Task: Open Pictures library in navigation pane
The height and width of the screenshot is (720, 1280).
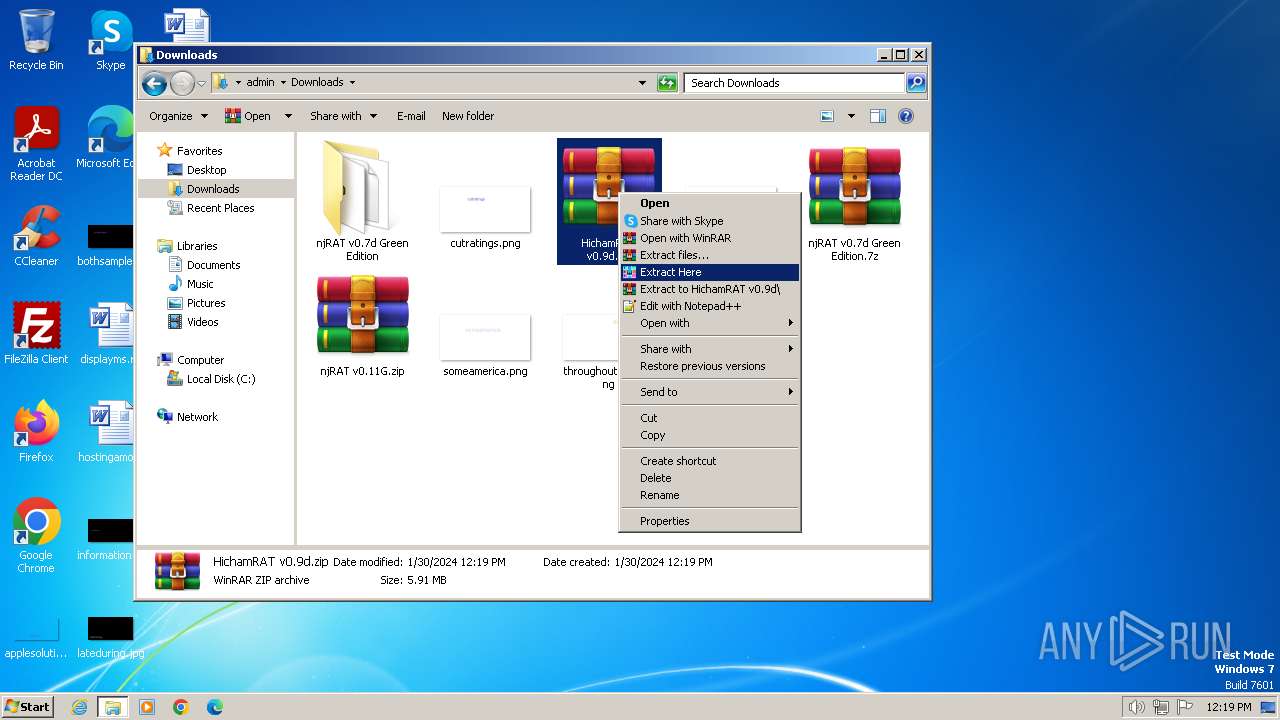Action: click(206, 303)
